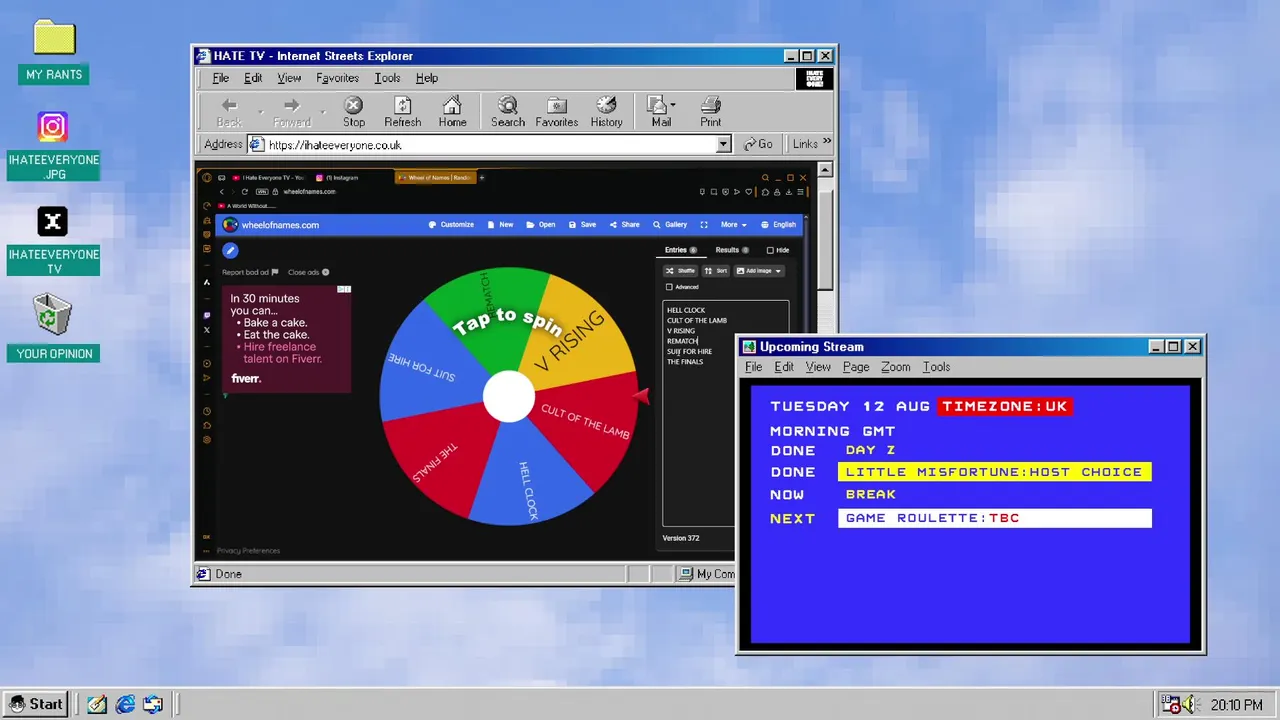Click the GAME ROULETTE:TBC schedule row

[x=995, y=518]
